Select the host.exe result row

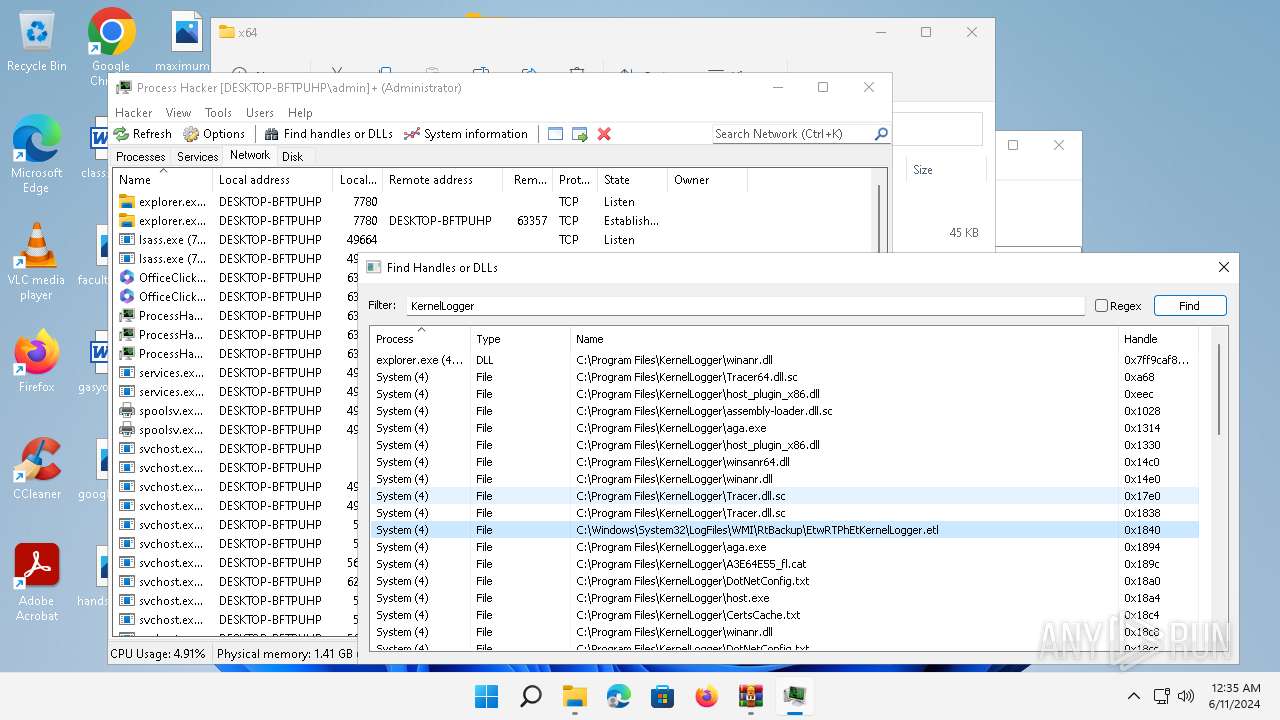pyautogui.click(x=784, y=598)
